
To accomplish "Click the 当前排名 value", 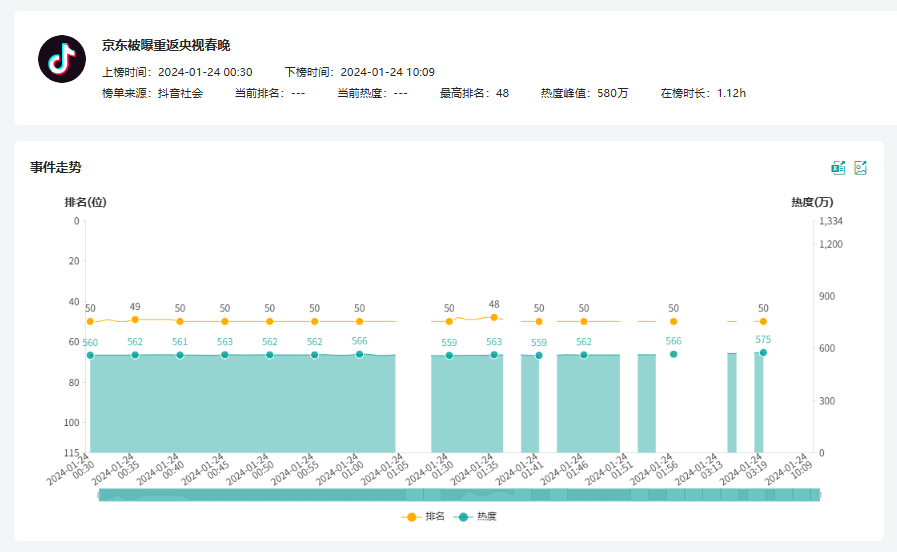I will (298, 93).
